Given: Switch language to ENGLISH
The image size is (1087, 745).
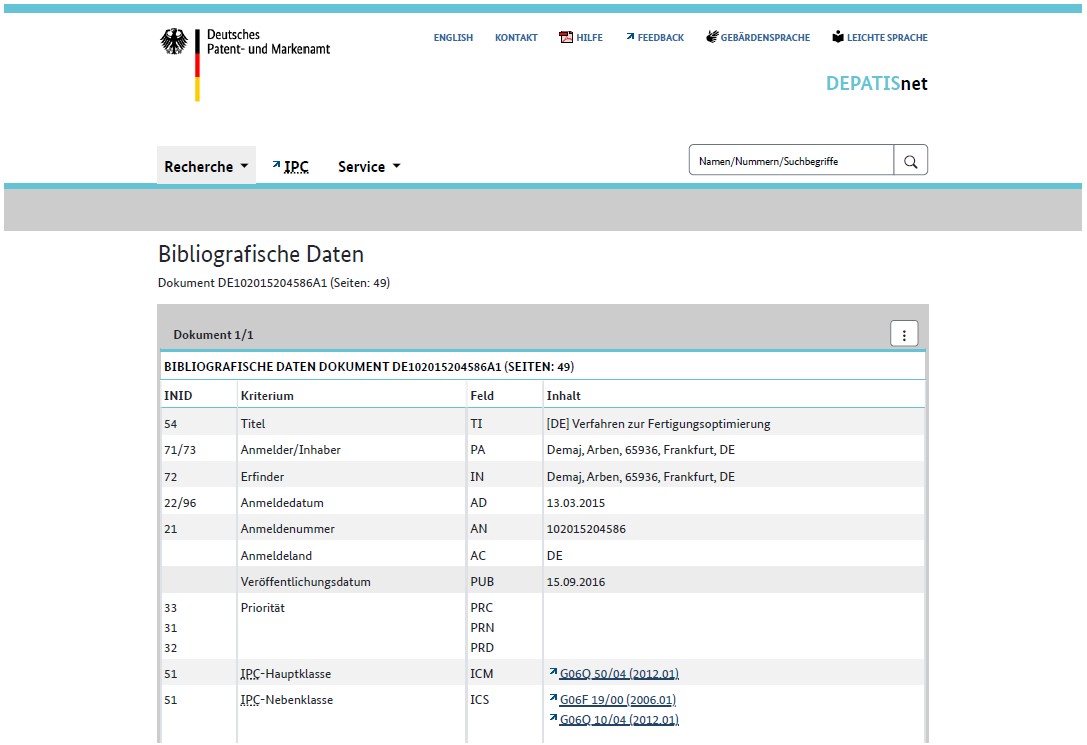Looking at the screenshot, I should 453,38.
